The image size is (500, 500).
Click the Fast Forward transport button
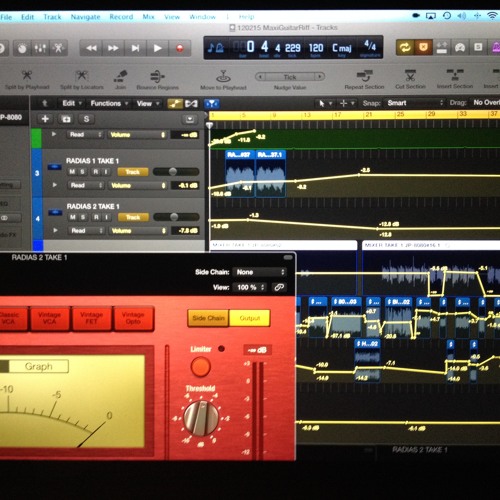click(x=113, y=49)
